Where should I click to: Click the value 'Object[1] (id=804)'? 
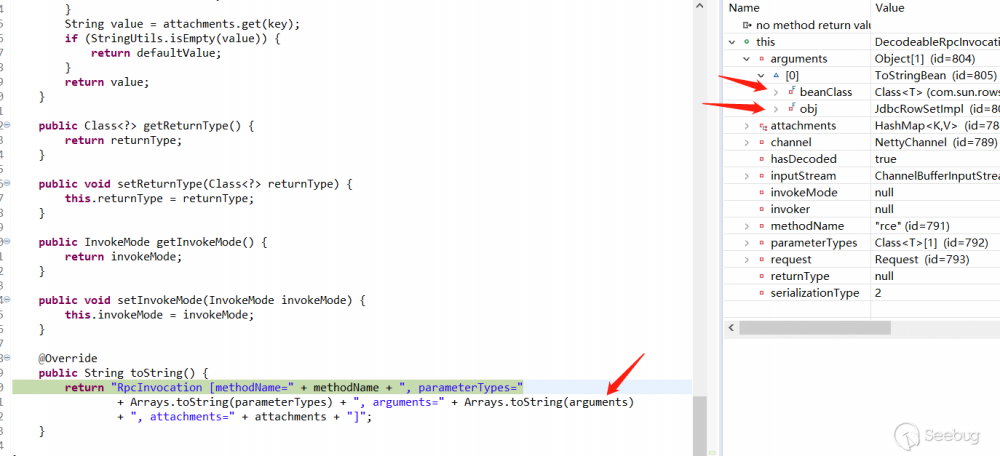pos(925,59)
